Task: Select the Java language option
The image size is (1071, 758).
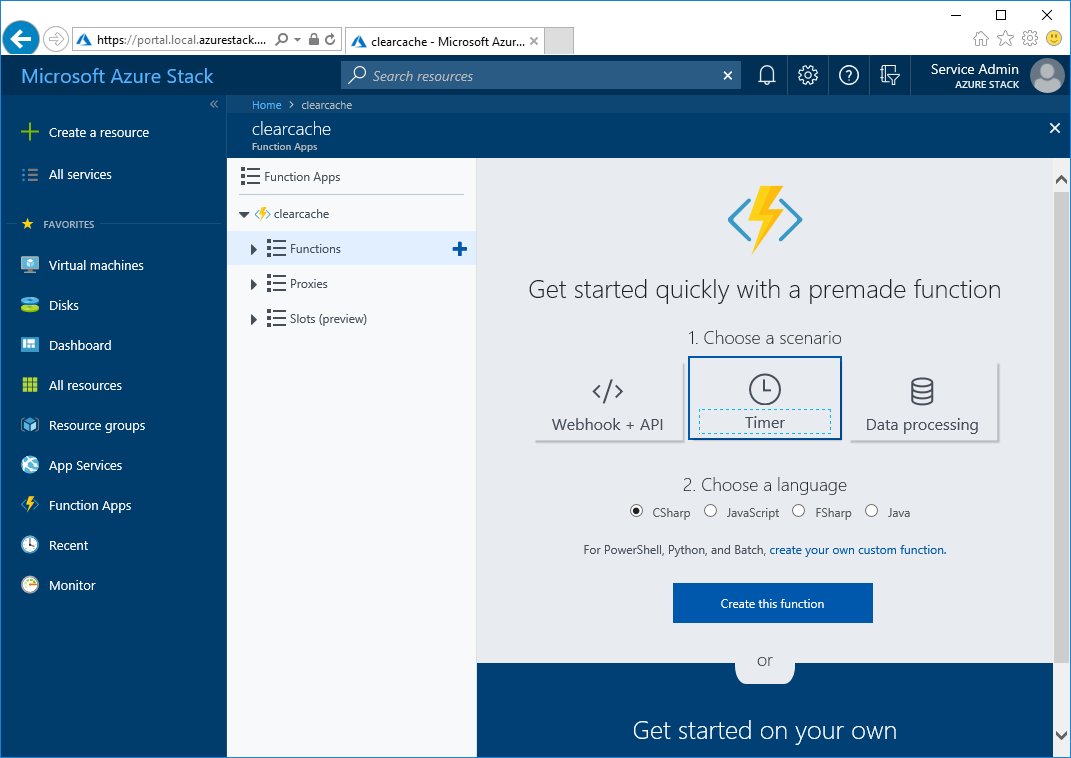Action: tap(871, 511)
